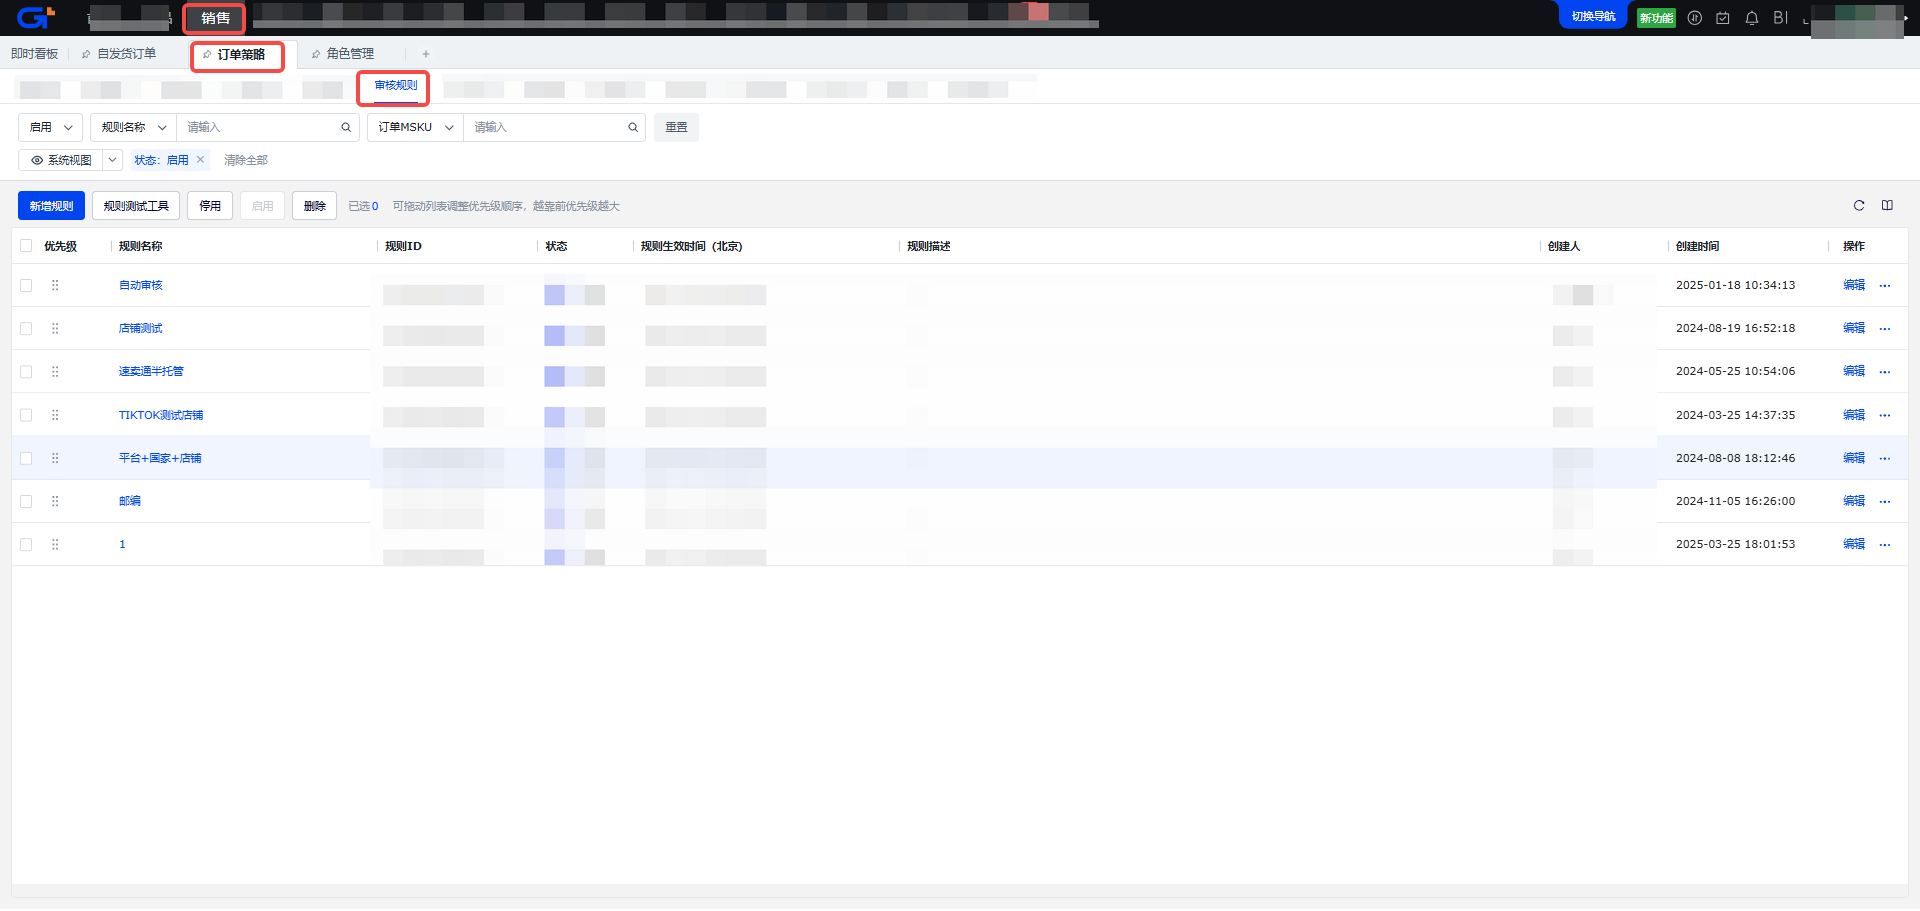This screenshot has height=911, width=1920.
Task: Click the blue G logo icon
Action: pyautogui.click(x=35, y=17)
